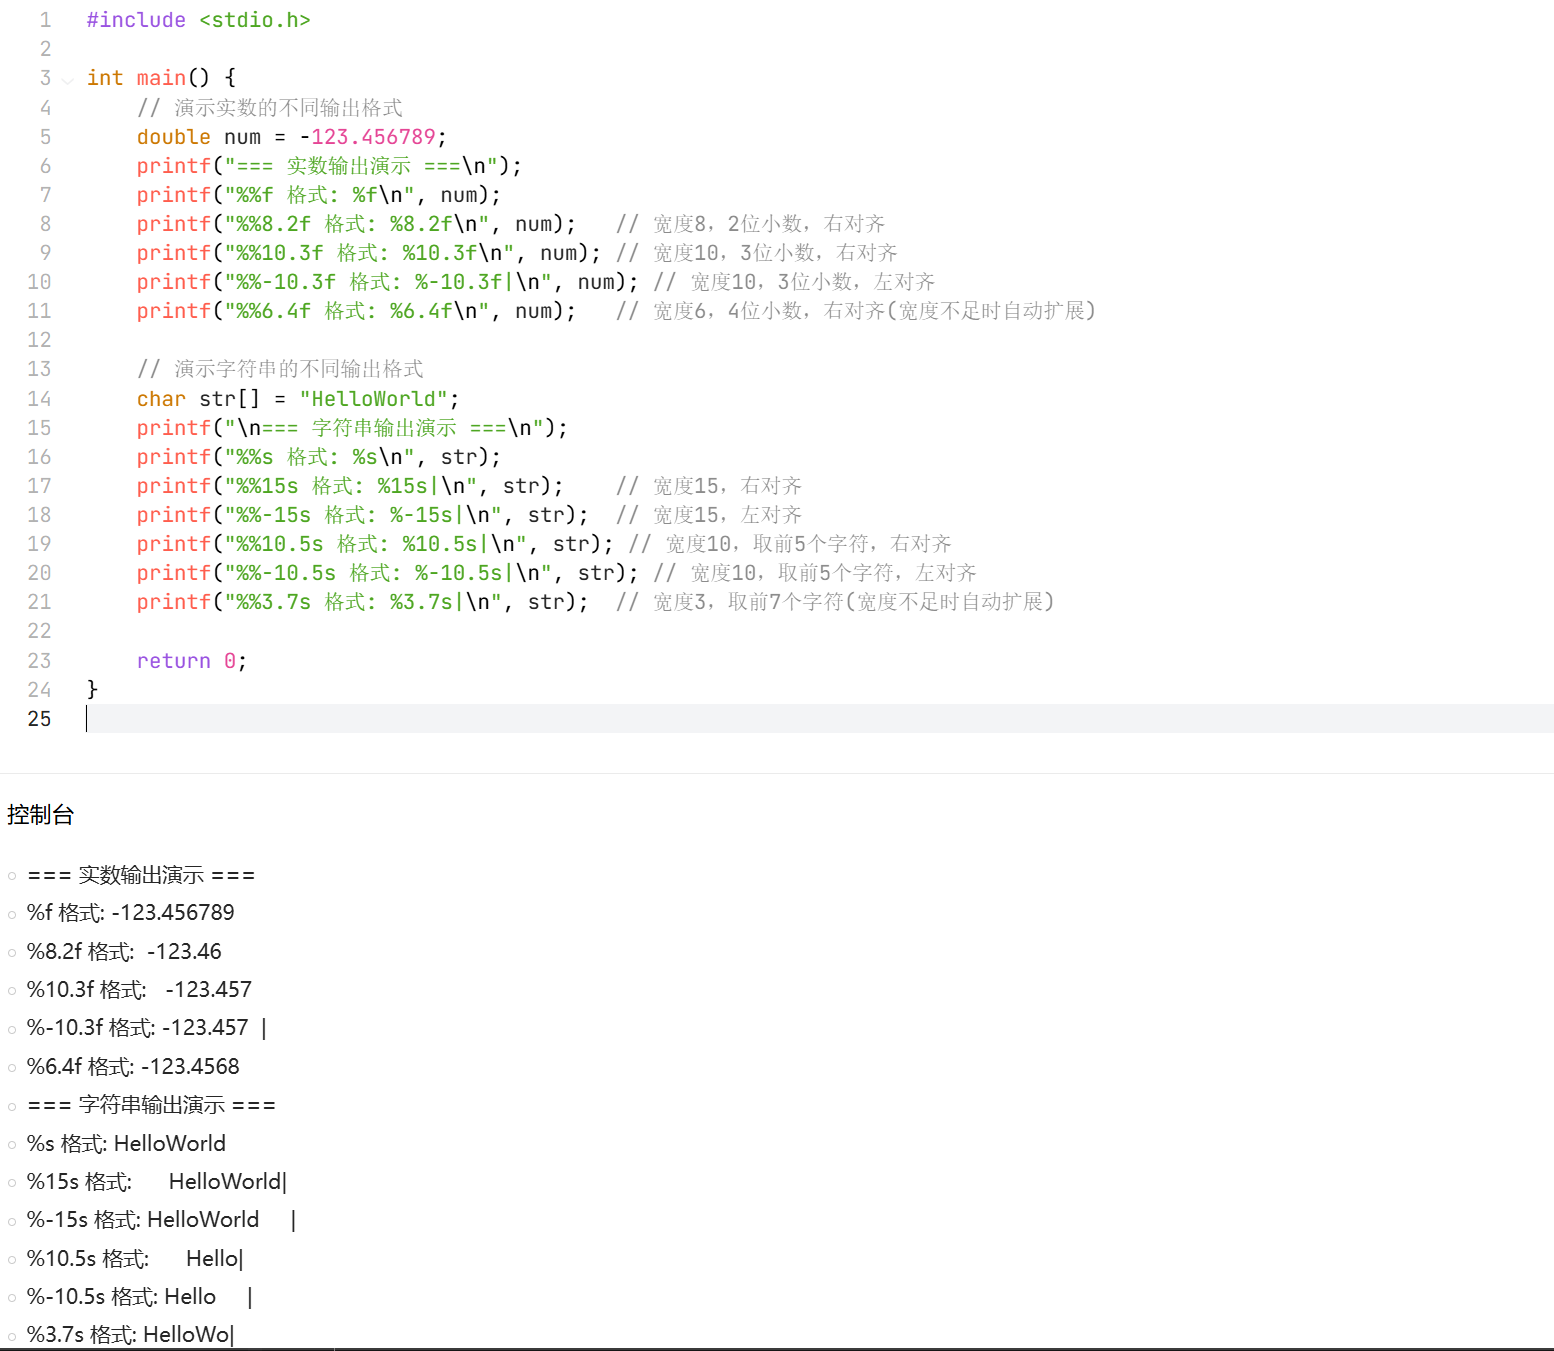Click console output '%f 格式: -123.456789'
The image size is (1554, 1351).
pyautogui.click(x=131, y=913)
